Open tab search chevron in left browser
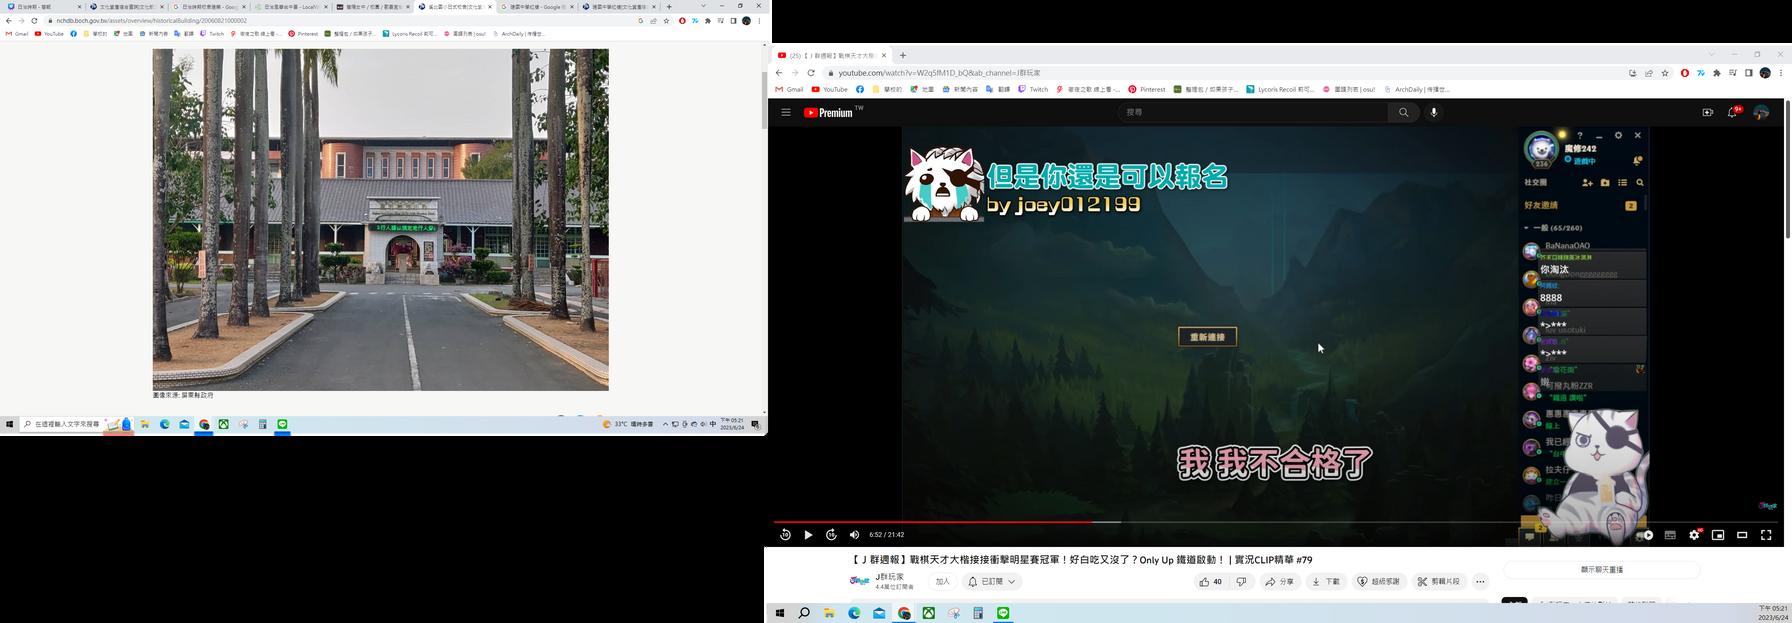1792x623 pixels. point(703,6)
